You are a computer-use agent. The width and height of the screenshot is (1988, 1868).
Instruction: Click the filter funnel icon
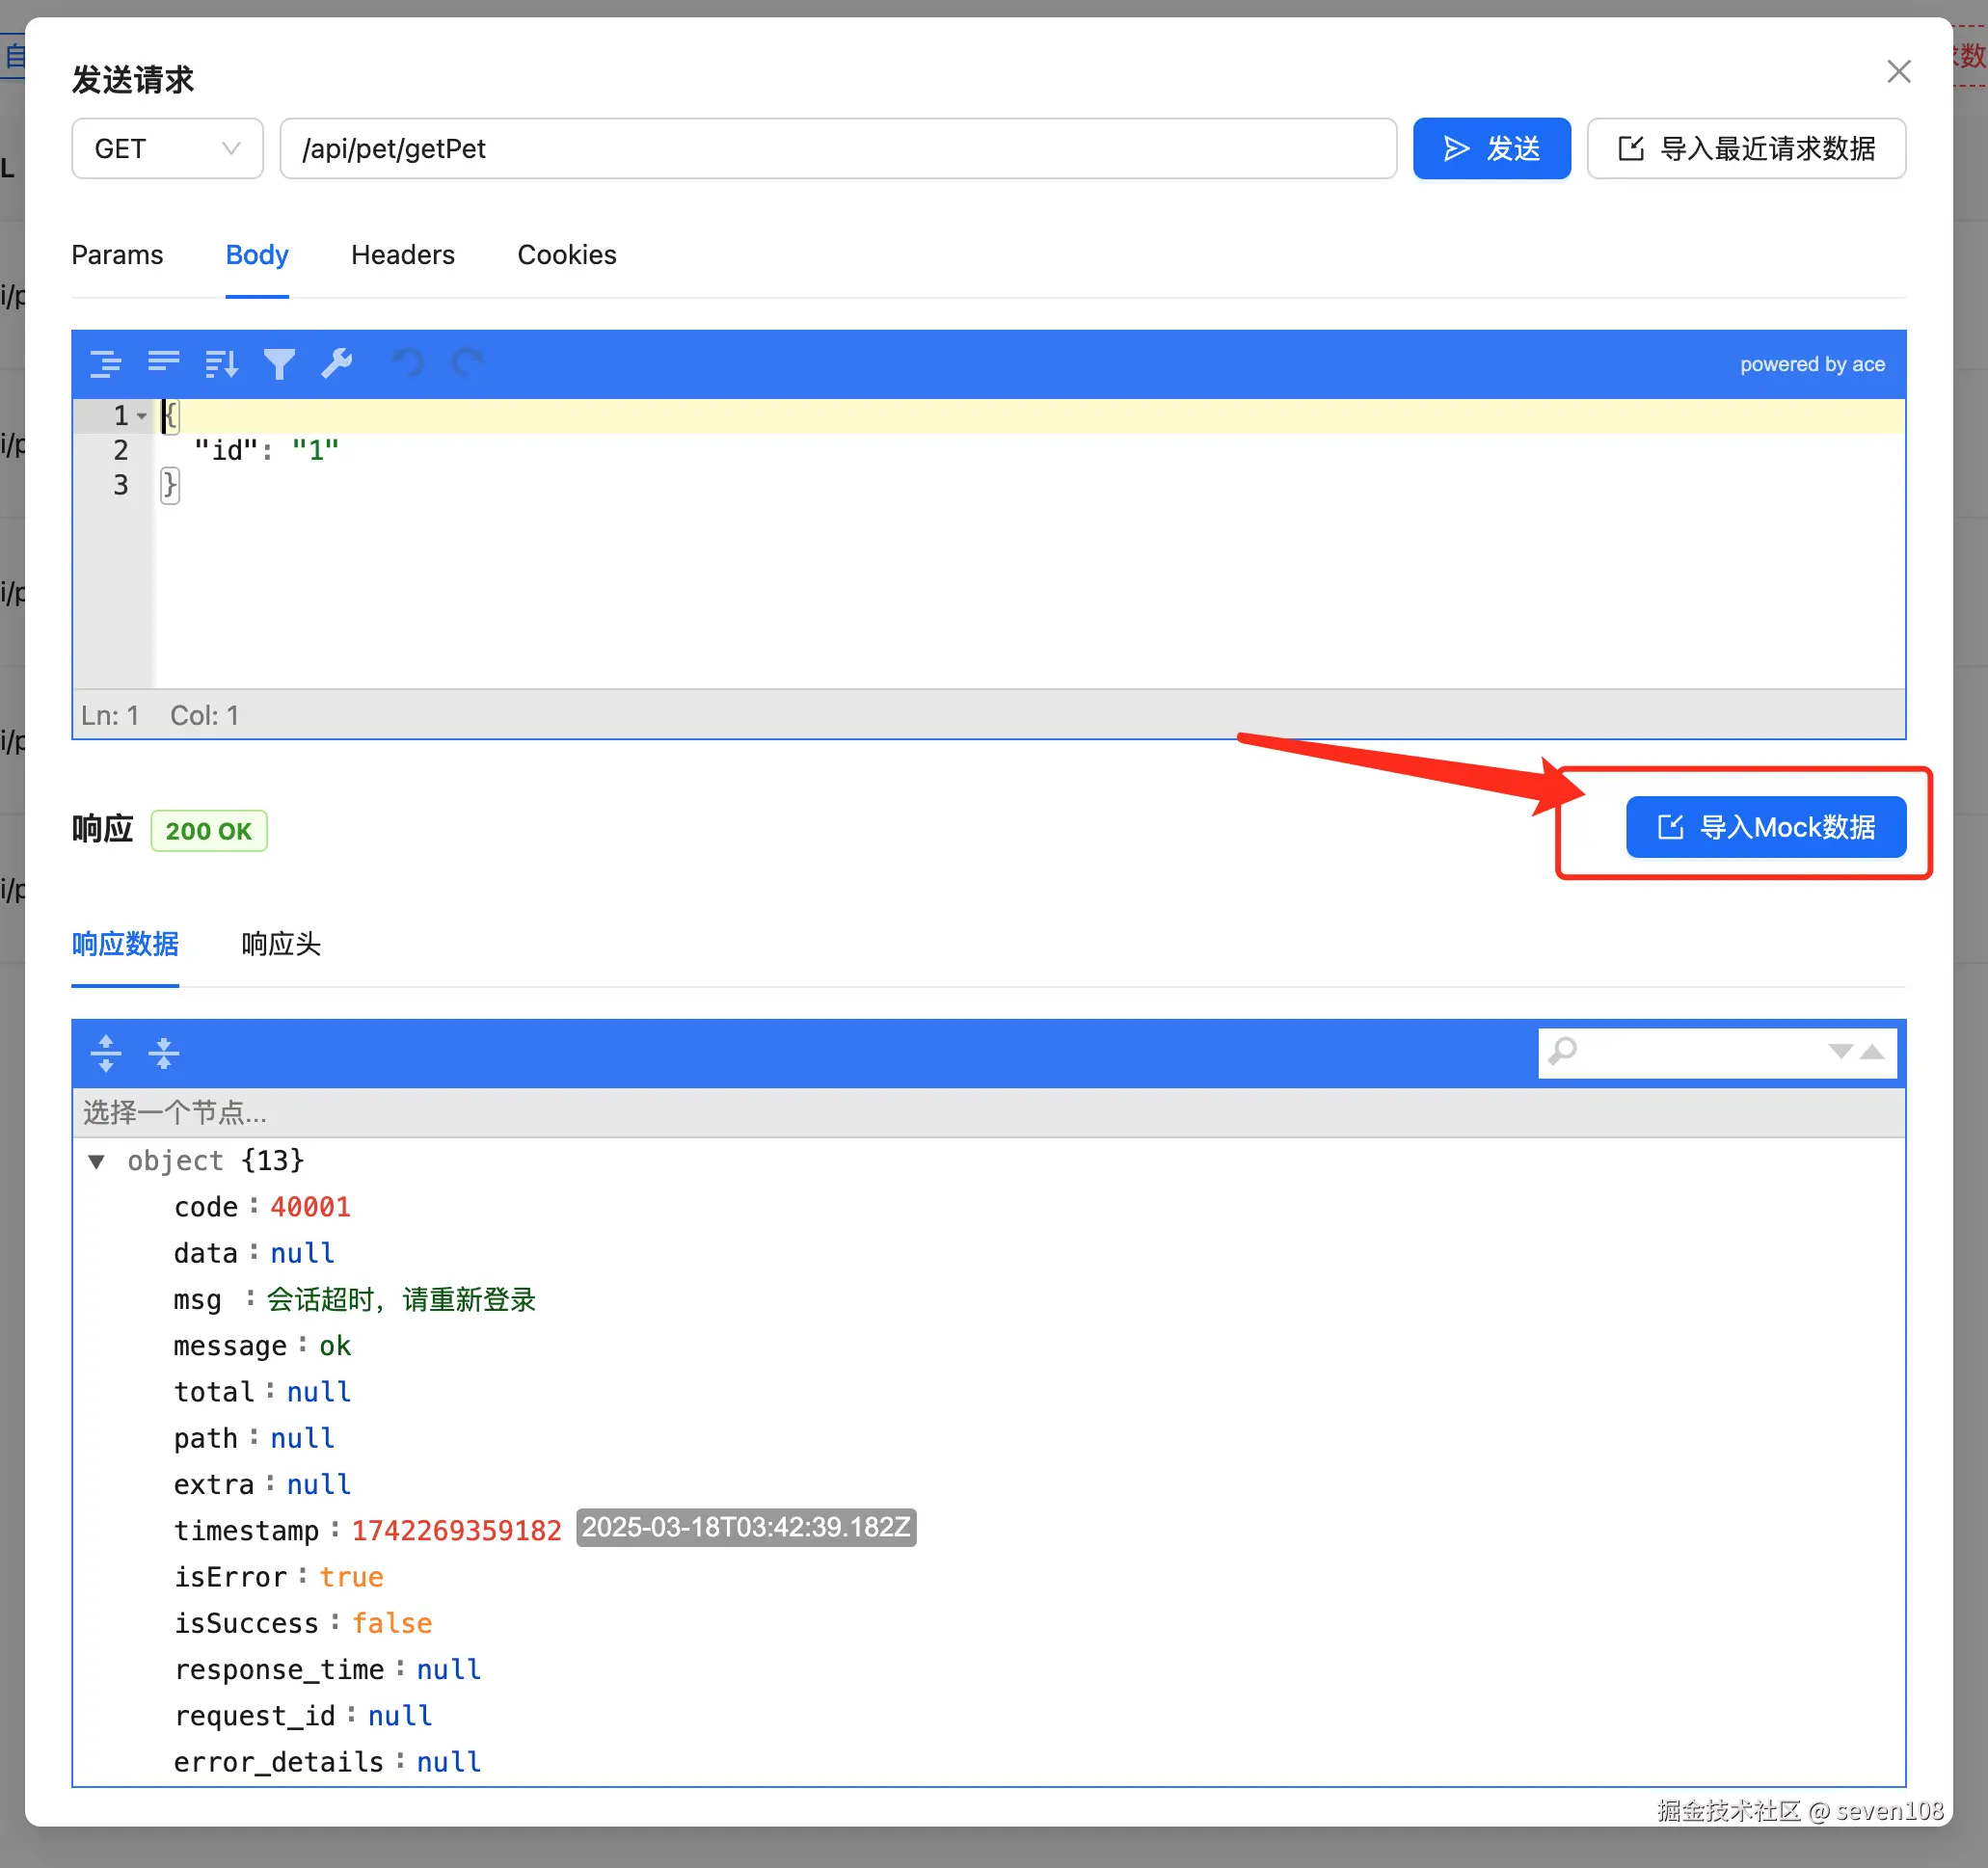tap(279, 364)
